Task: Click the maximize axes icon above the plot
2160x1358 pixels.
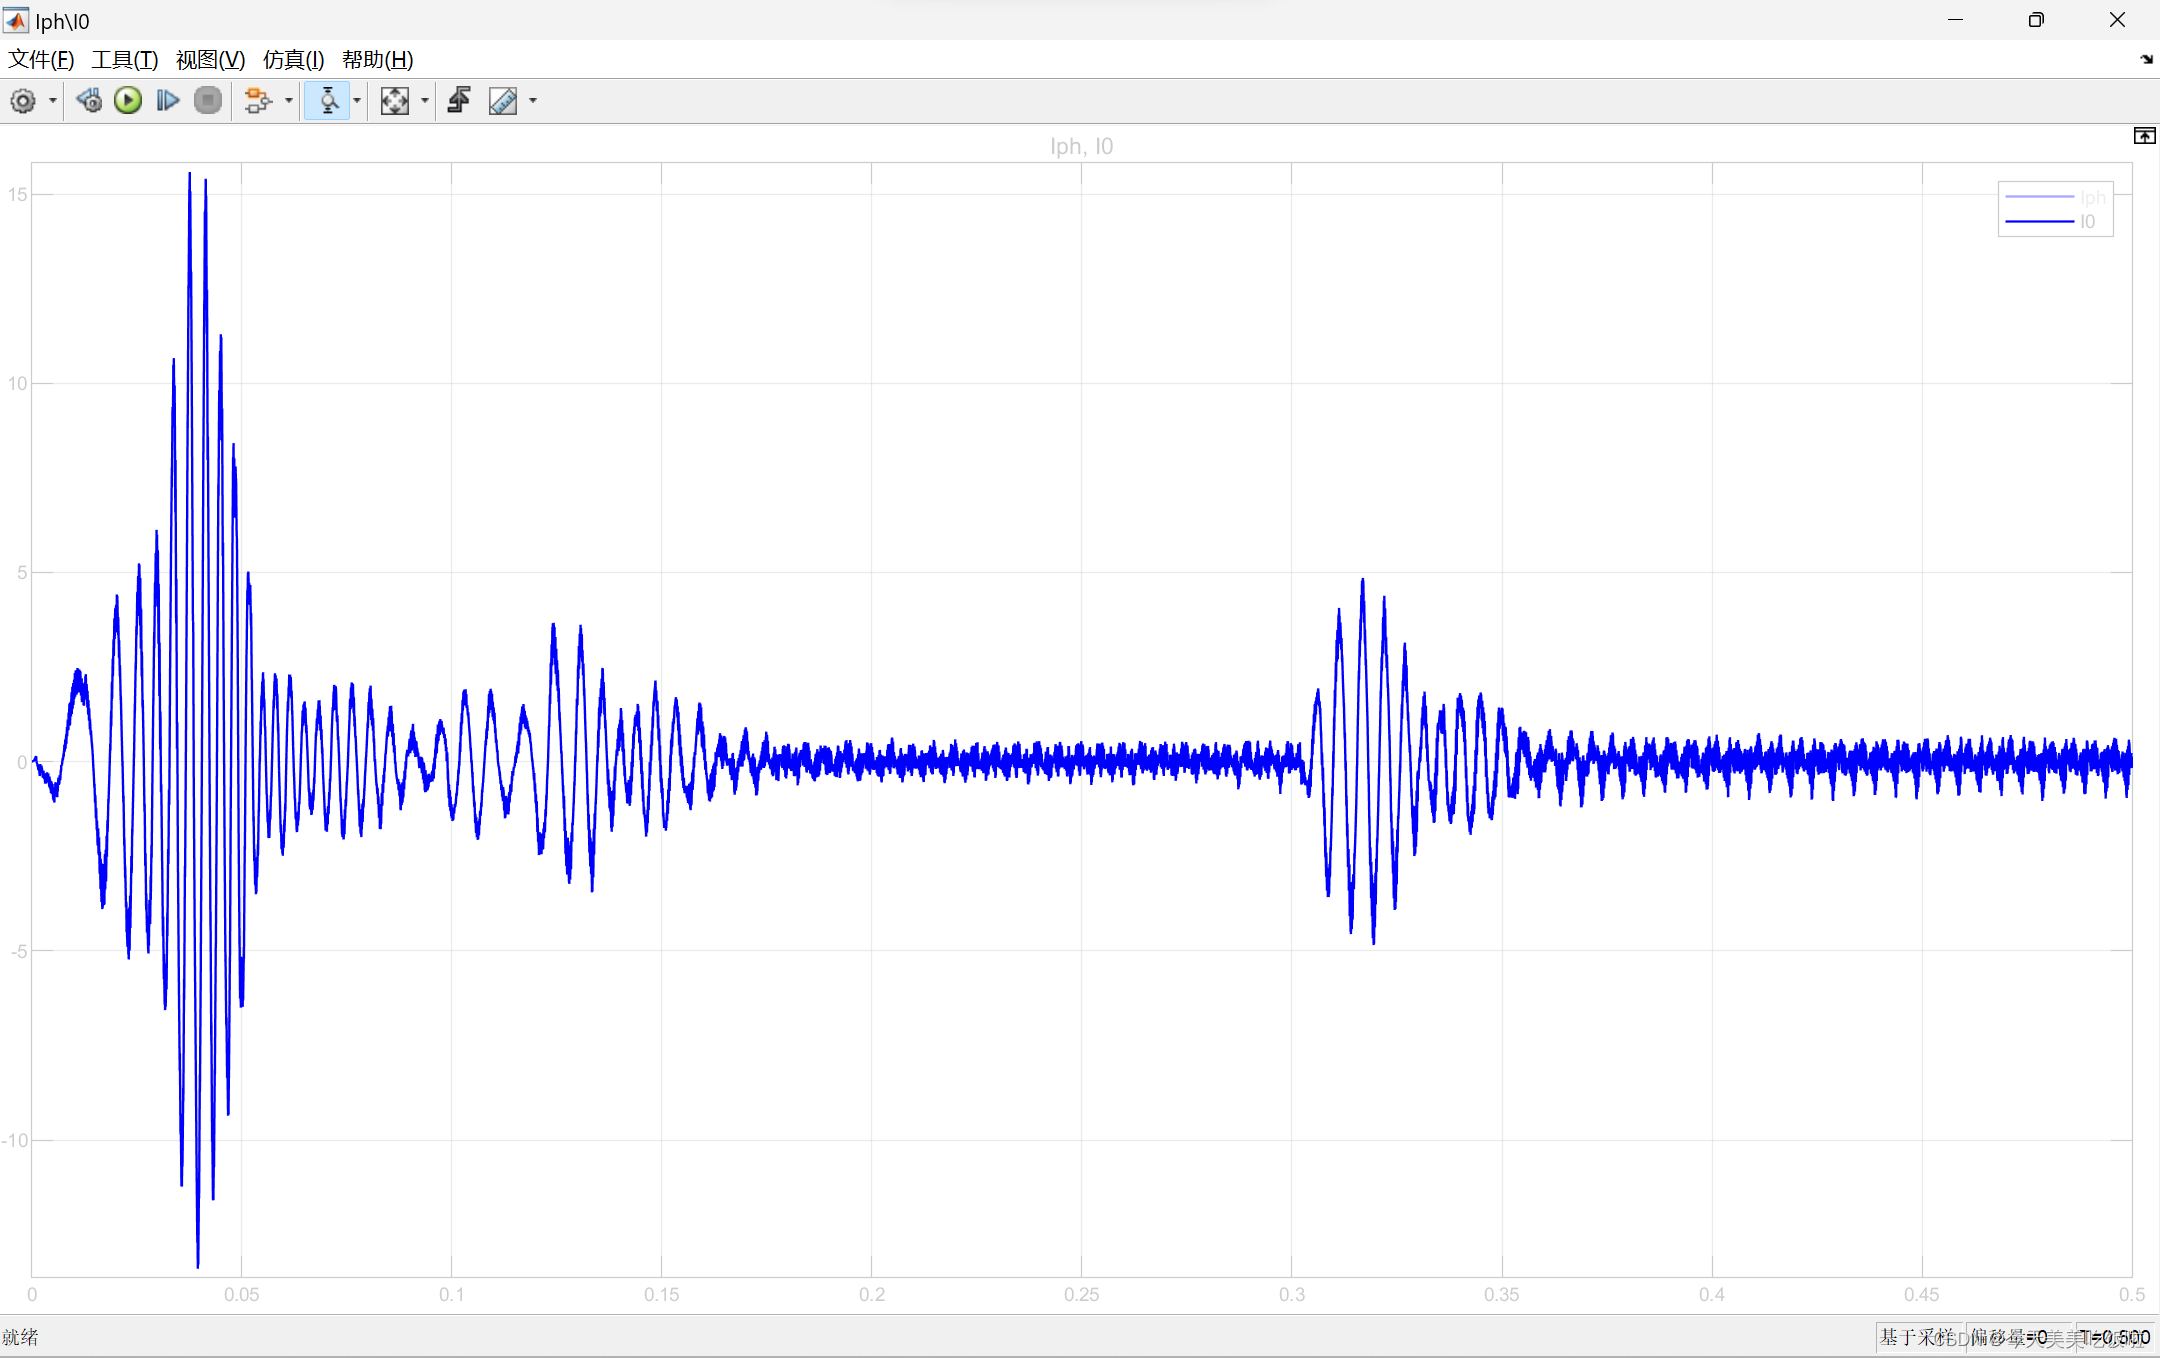Action: coord(2144,136)
